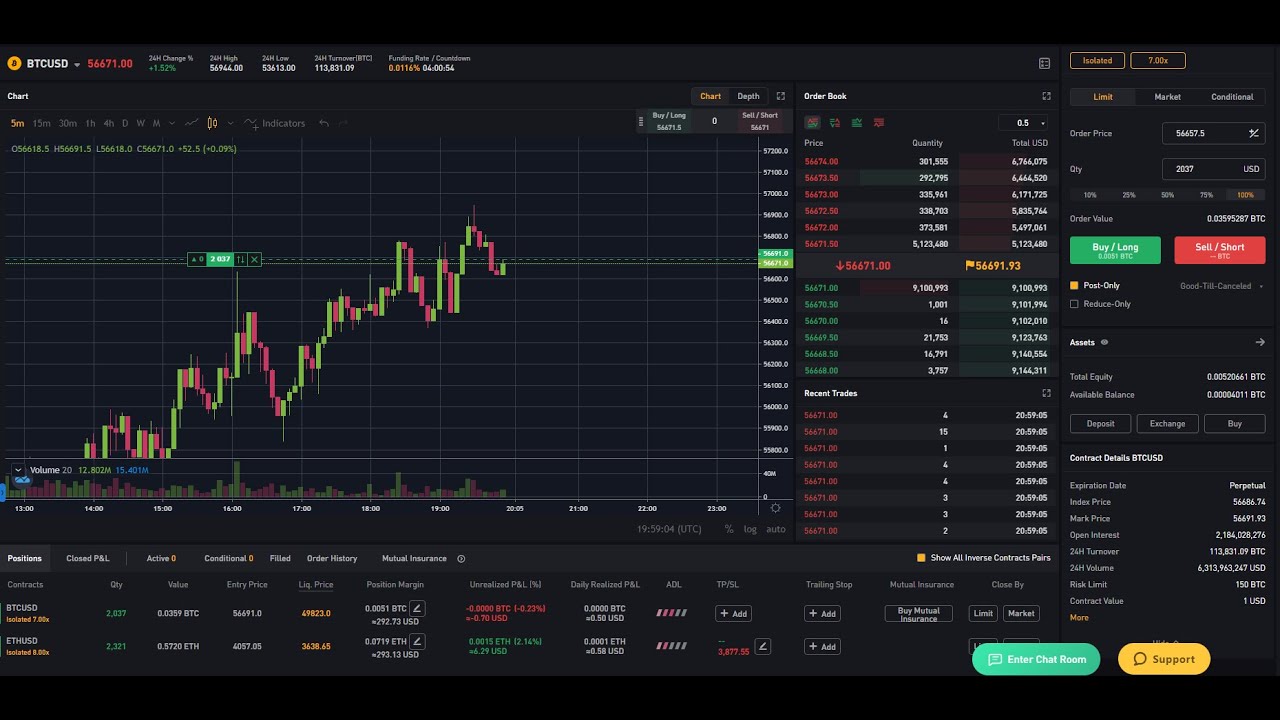Click the line chart style icon

[191, 123]
